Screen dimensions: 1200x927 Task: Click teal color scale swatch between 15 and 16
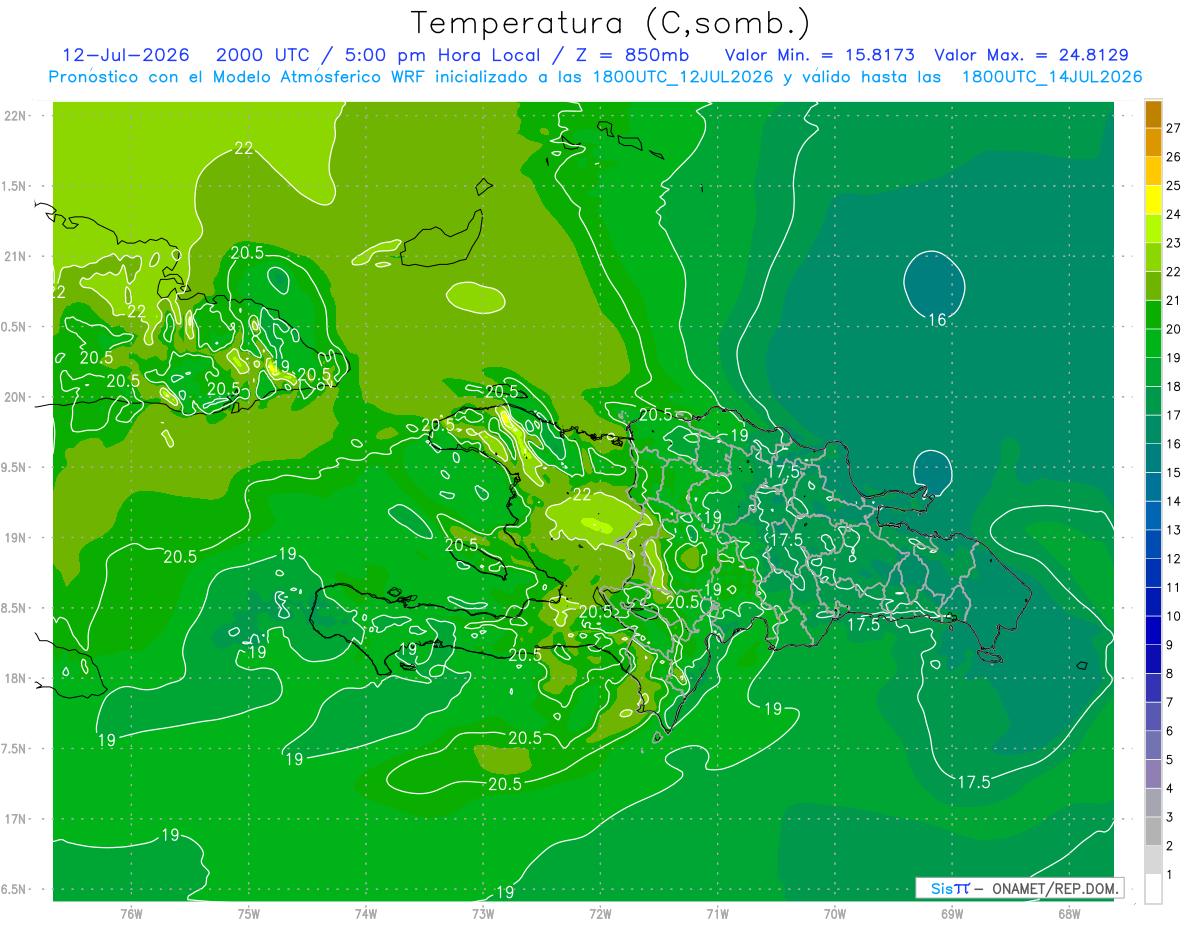[x=1153, y=459]
